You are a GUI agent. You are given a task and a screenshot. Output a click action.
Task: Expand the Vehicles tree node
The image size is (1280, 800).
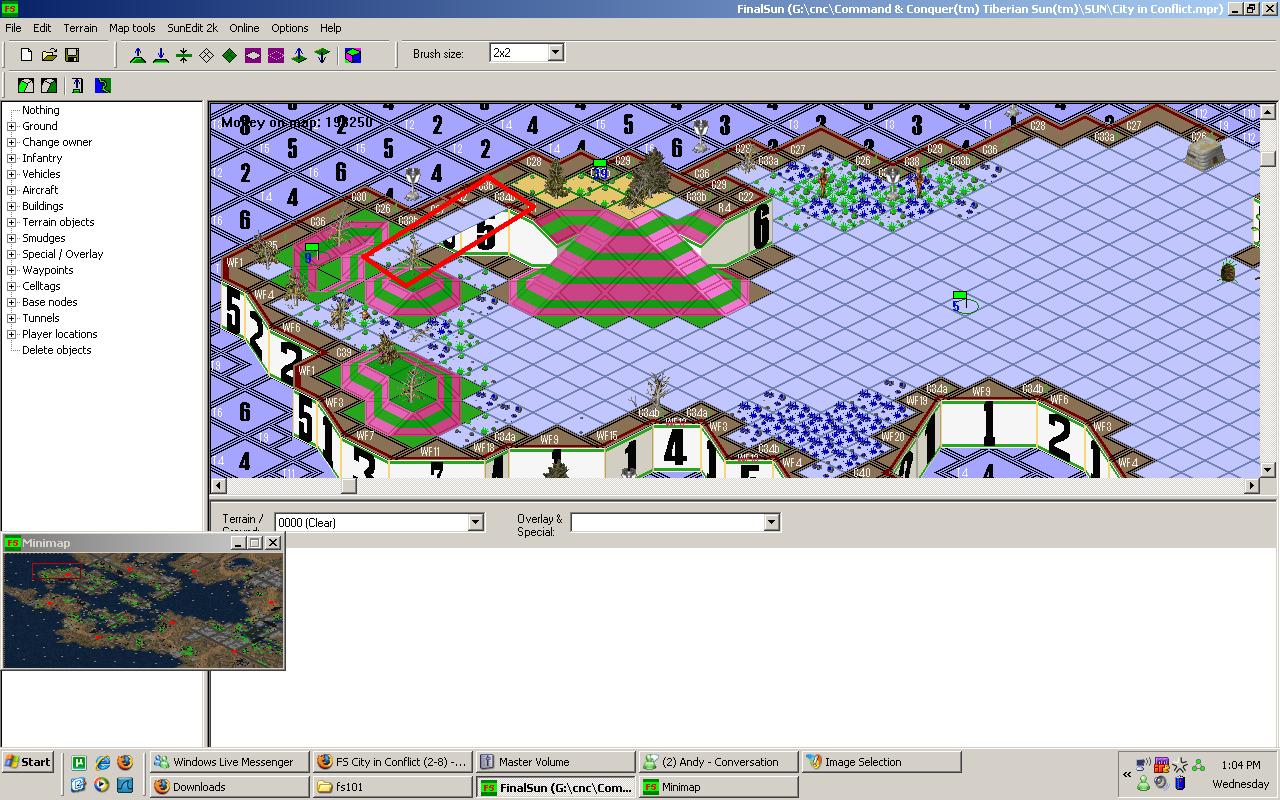pos(12,174)
